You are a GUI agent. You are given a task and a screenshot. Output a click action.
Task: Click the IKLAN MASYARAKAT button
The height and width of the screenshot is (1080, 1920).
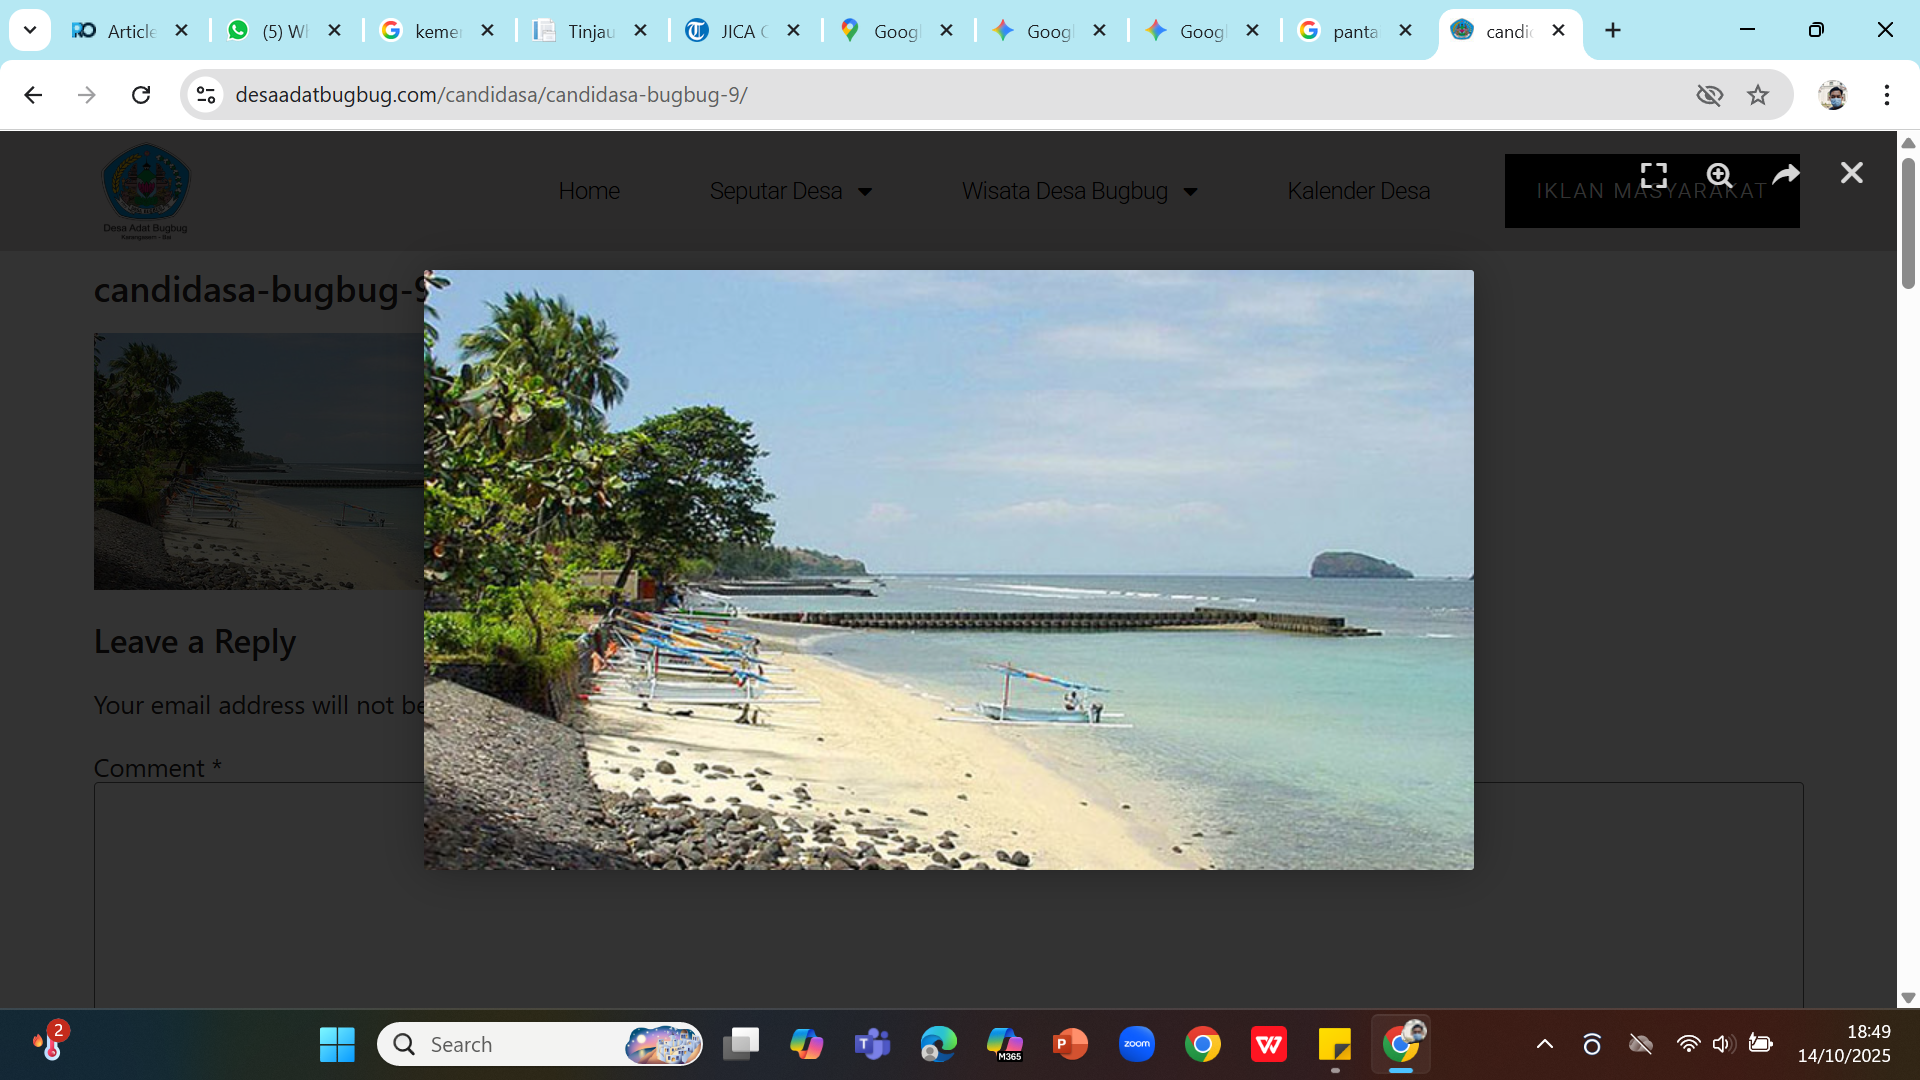1652,191
